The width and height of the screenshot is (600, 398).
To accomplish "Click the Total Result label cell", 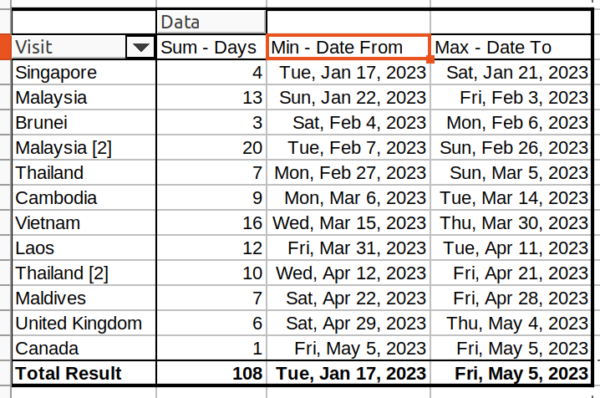I will pyautogui.click(x=84, y=373).
